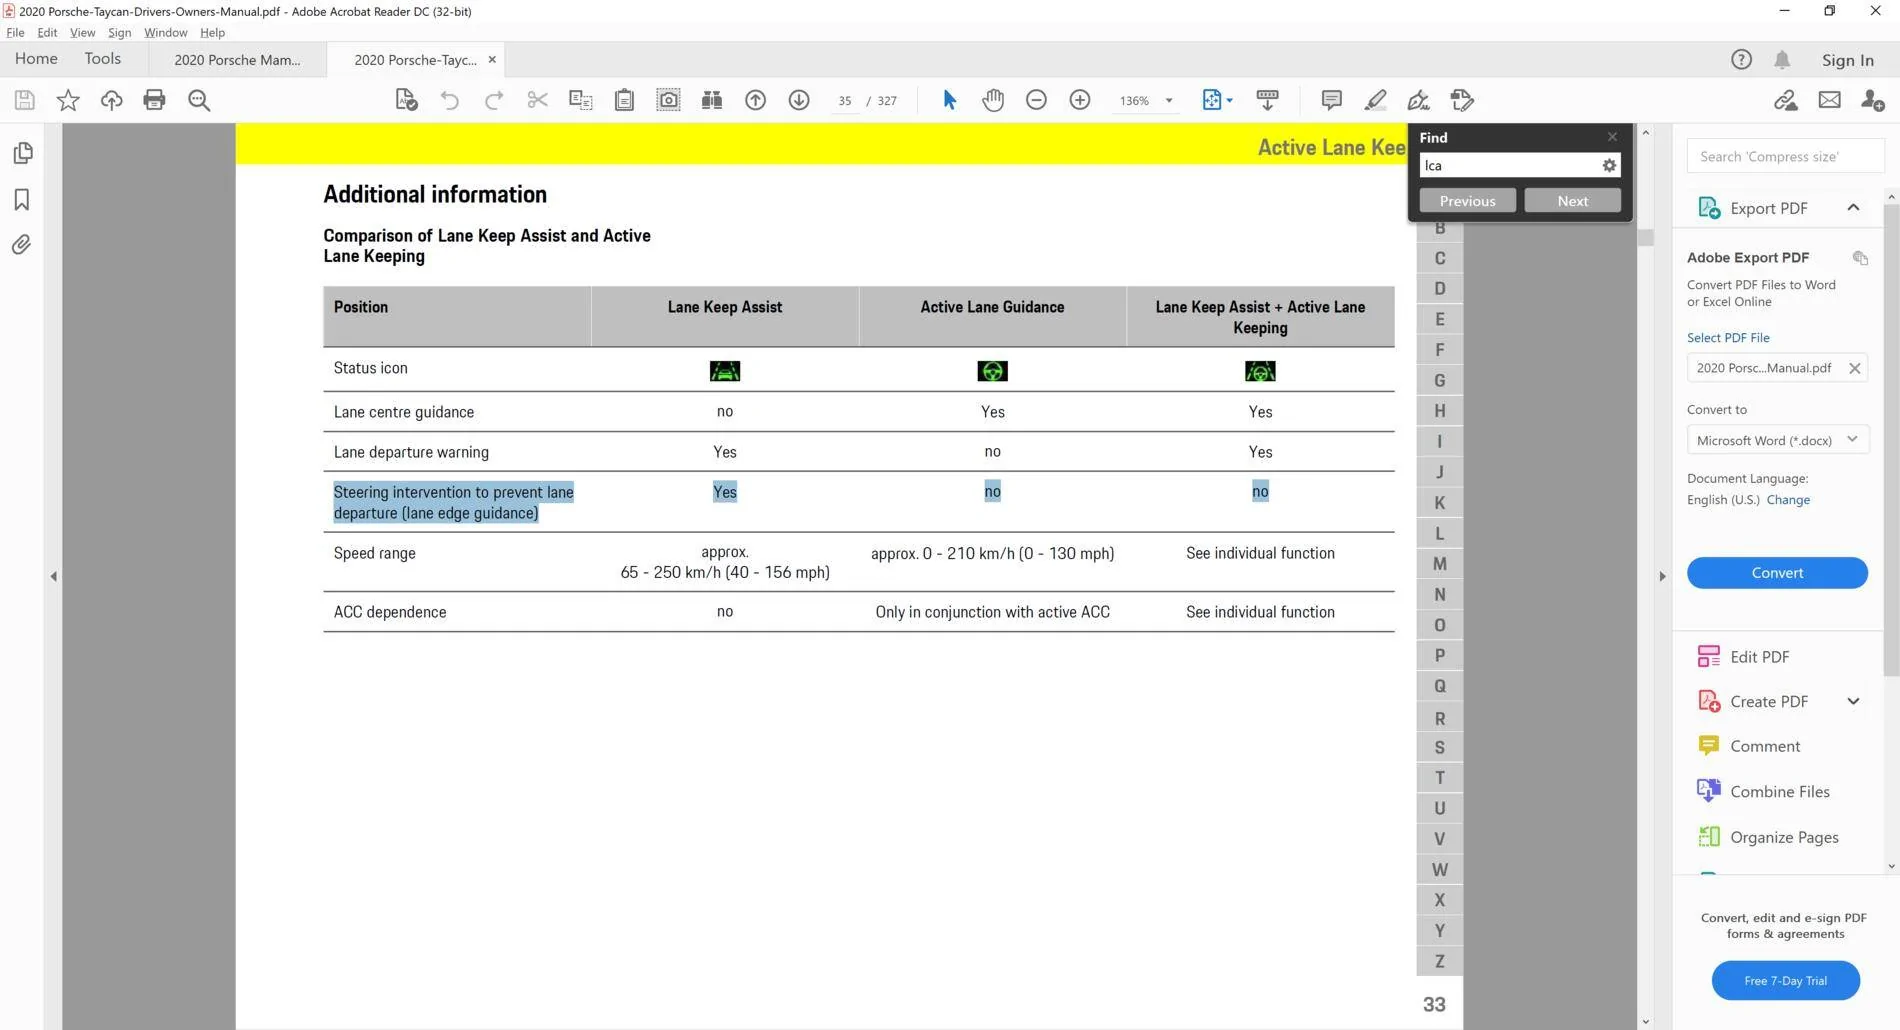Zoom in with the plus icon

1080,100
